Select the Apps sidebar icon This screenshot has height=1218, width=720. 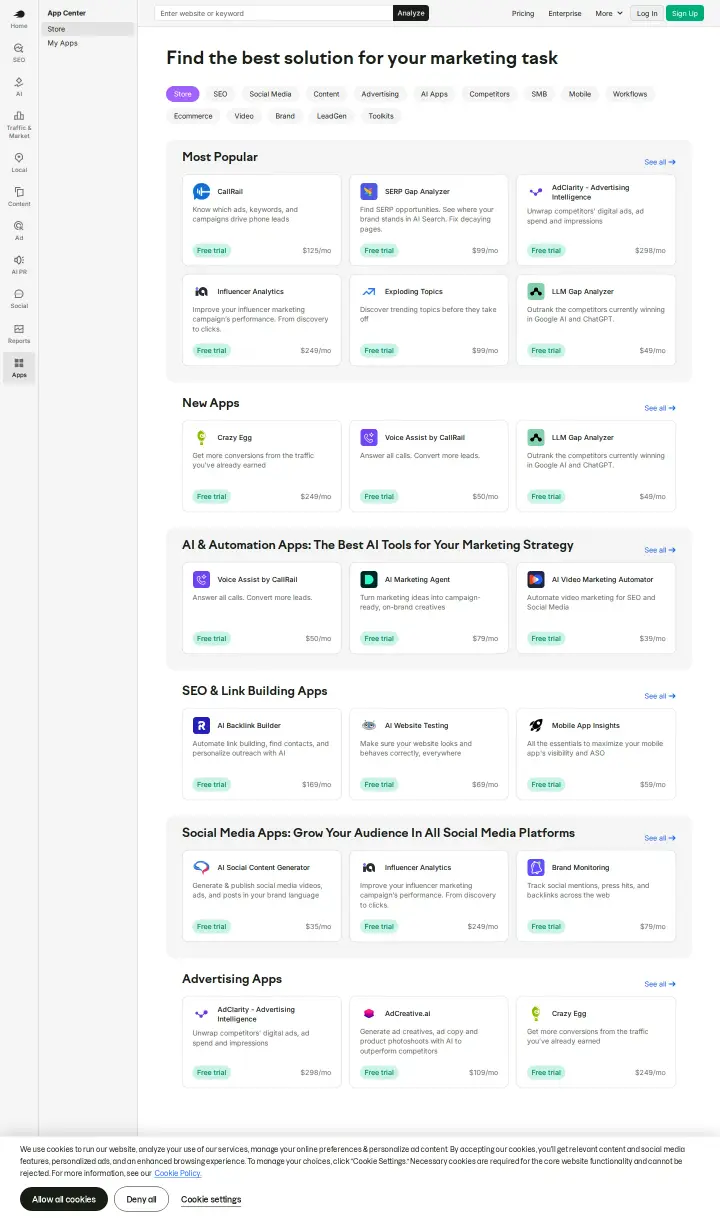tap(19, 367)
